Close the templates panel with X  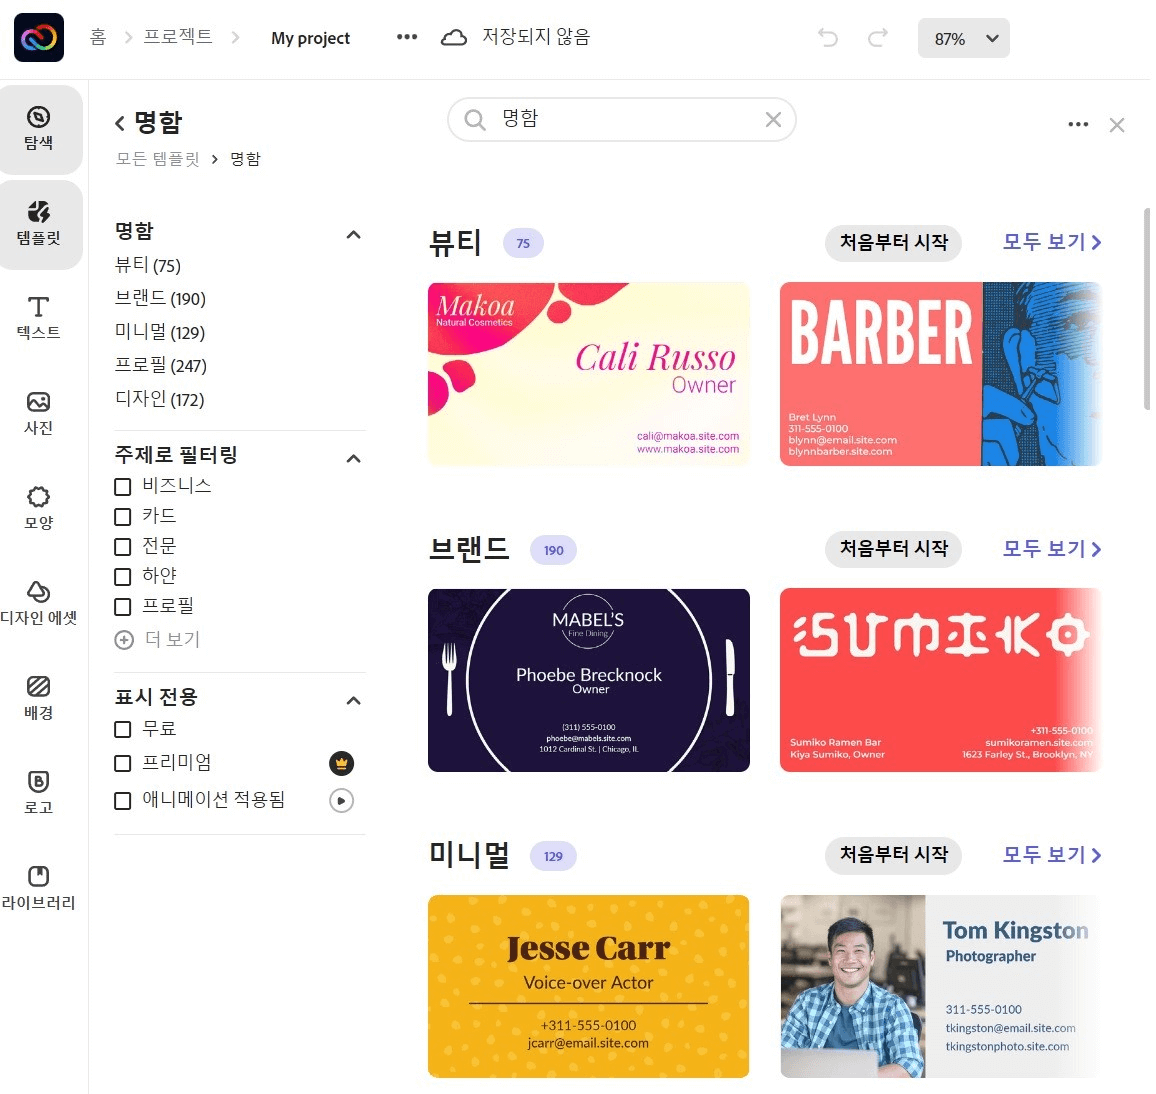(x=1117, y=125)
